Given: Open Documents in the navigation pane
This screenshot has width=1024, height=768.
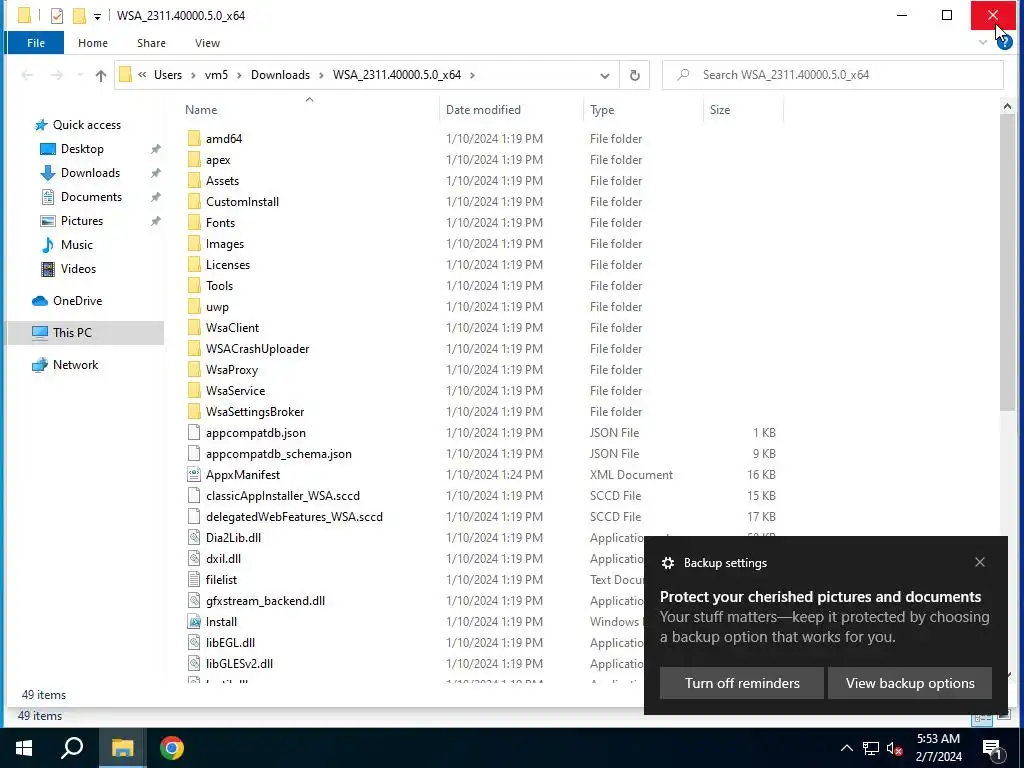Looking at the screenshot, I should [x=91, y=197].
